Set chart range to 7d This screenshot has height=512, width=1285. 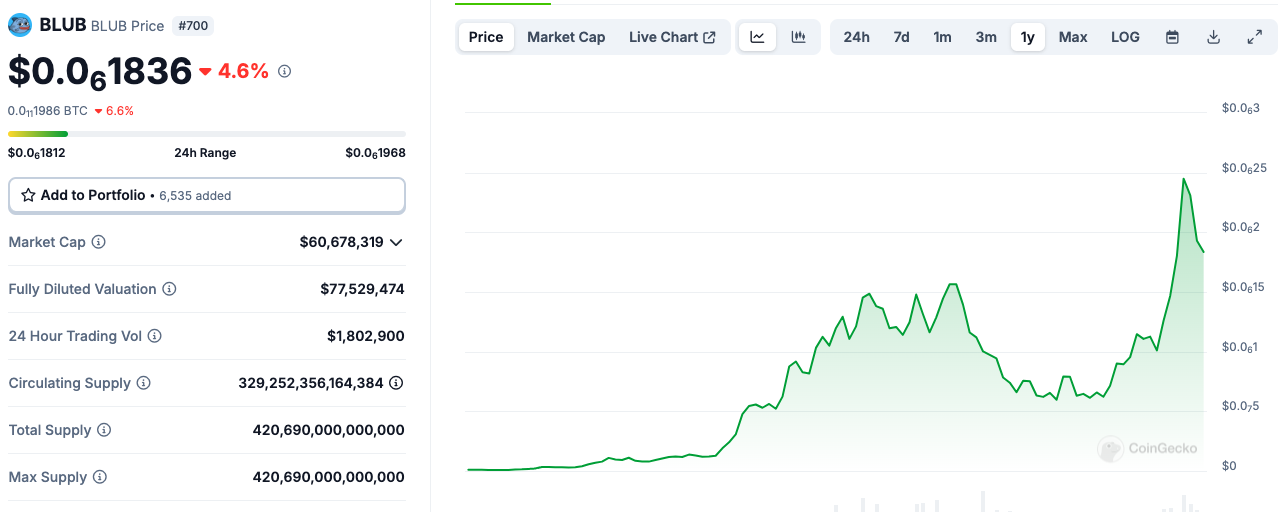click(901, 37)
